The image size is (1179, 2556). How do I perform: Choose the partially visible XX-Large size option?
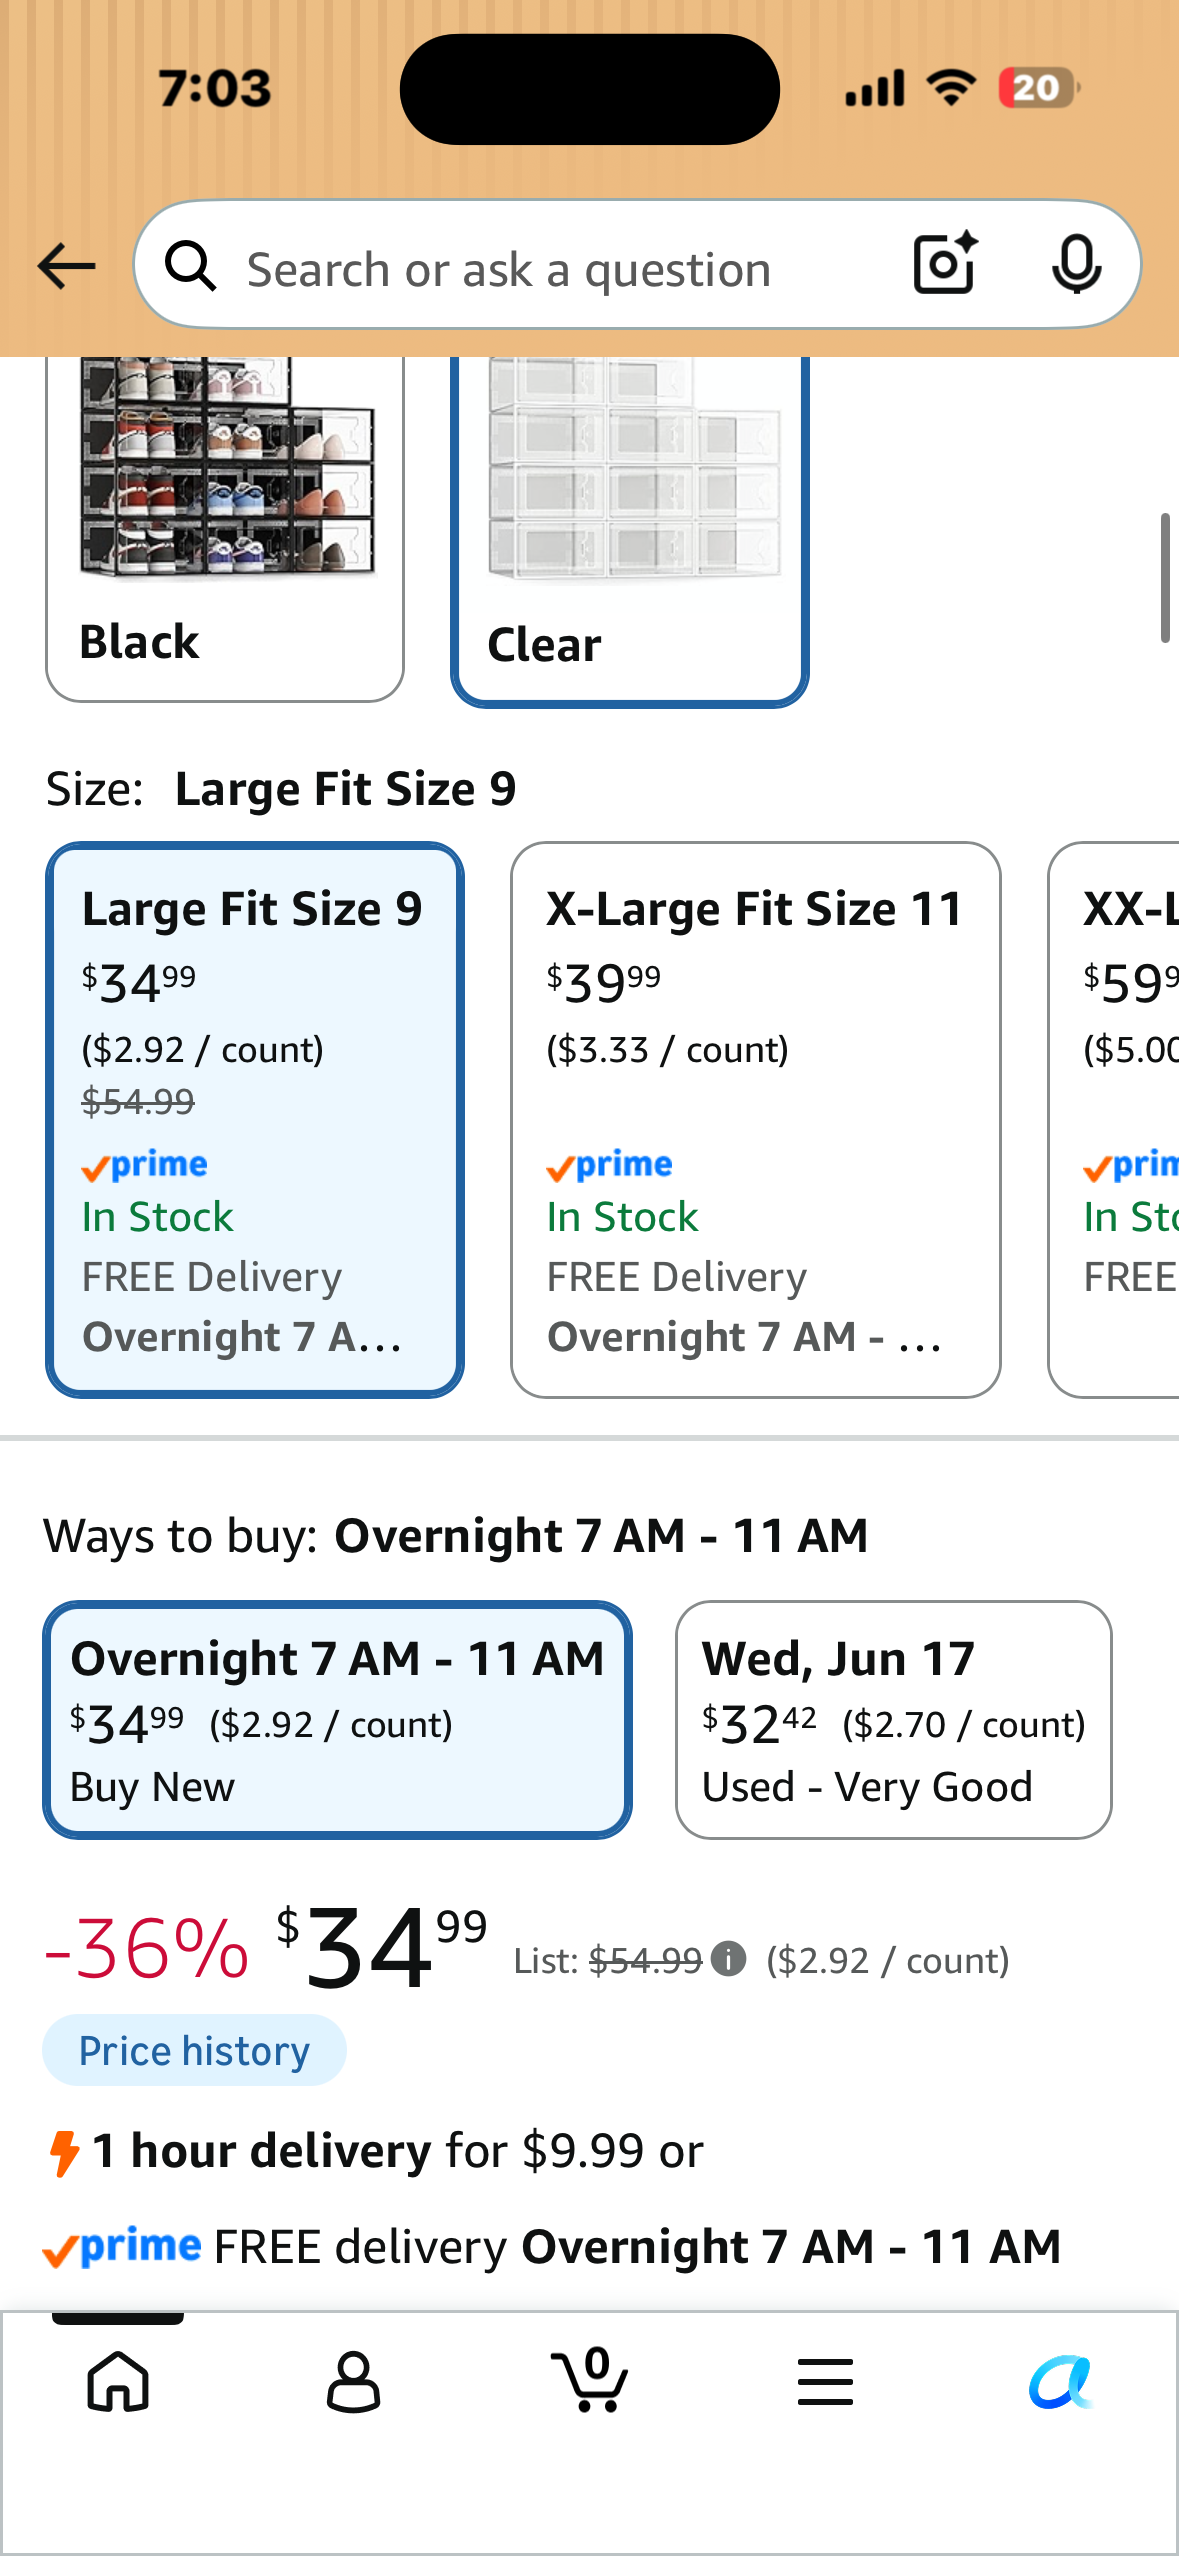point(1114,1120)
